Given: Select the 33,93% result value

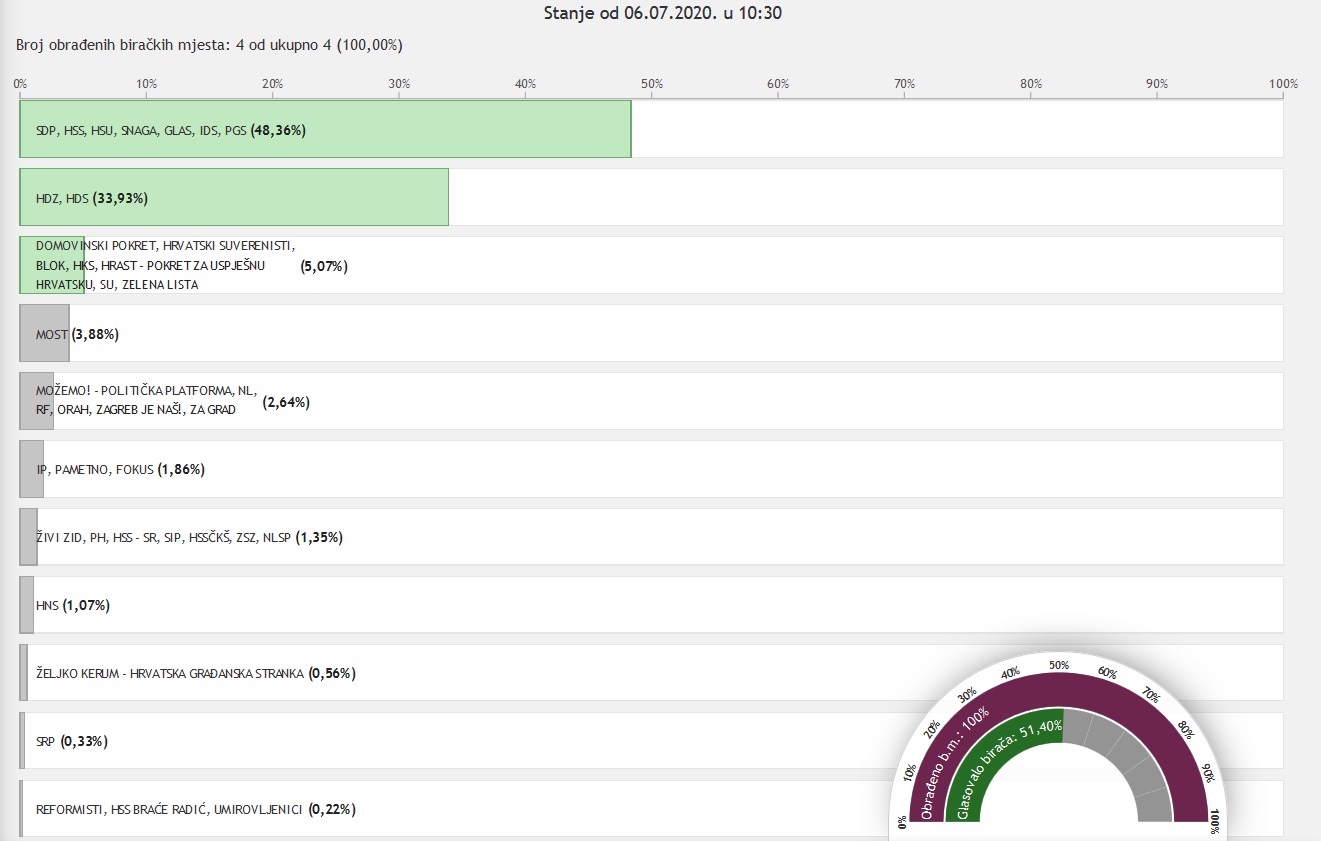Looking at the screenshot, I should (120, 198).
